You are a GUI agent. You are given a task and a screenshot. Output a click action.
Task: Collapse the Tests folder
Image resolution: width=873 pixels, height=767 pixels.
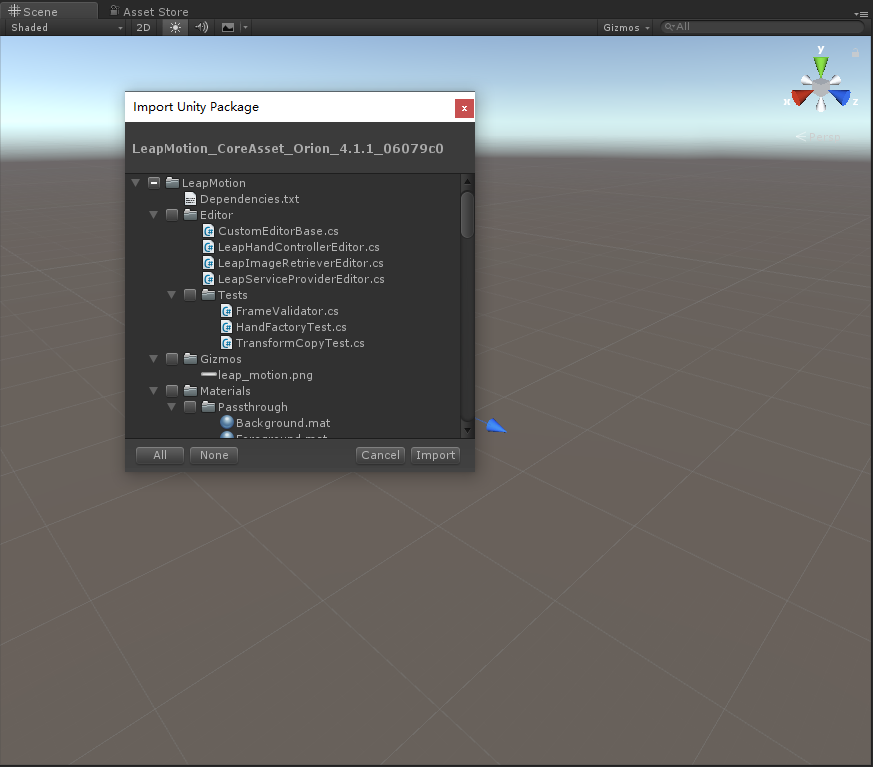(x=171, y=295)
